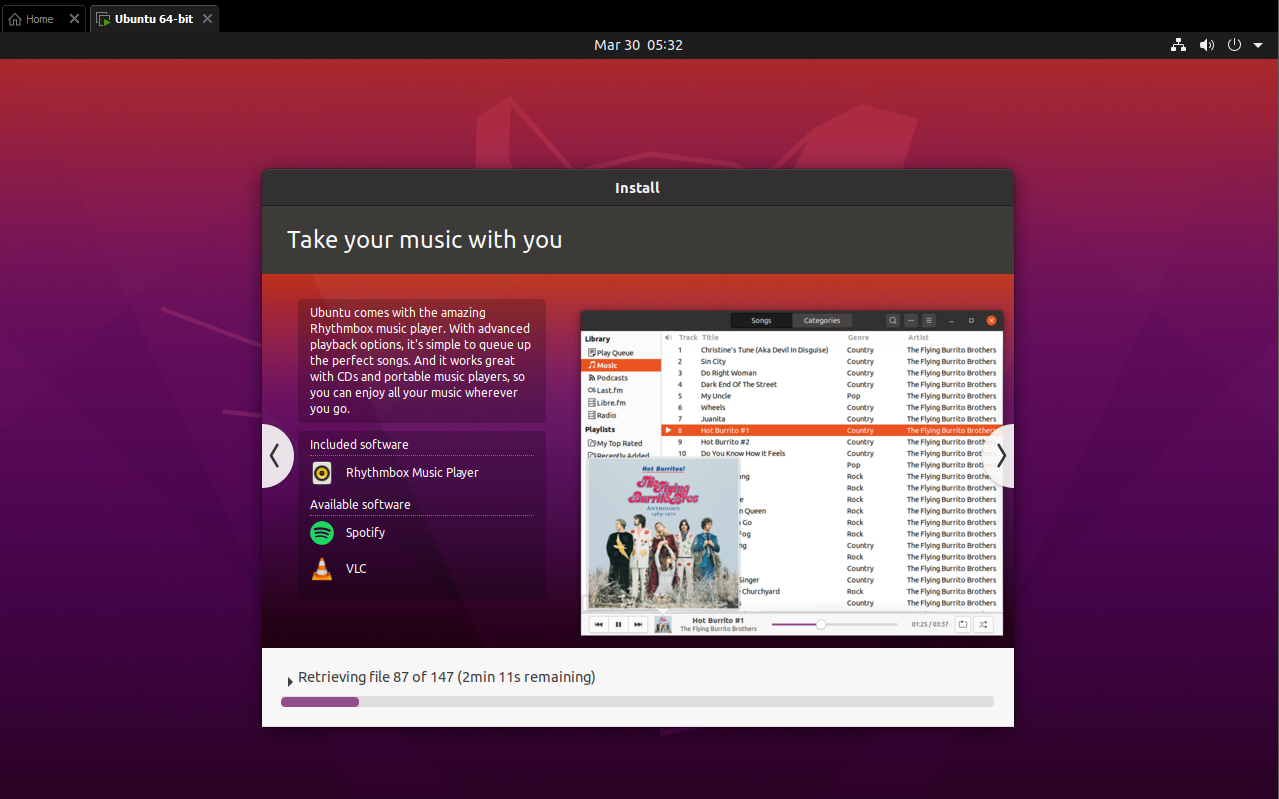Open the system menu dropdown arrow

[x=1258, y=45]
